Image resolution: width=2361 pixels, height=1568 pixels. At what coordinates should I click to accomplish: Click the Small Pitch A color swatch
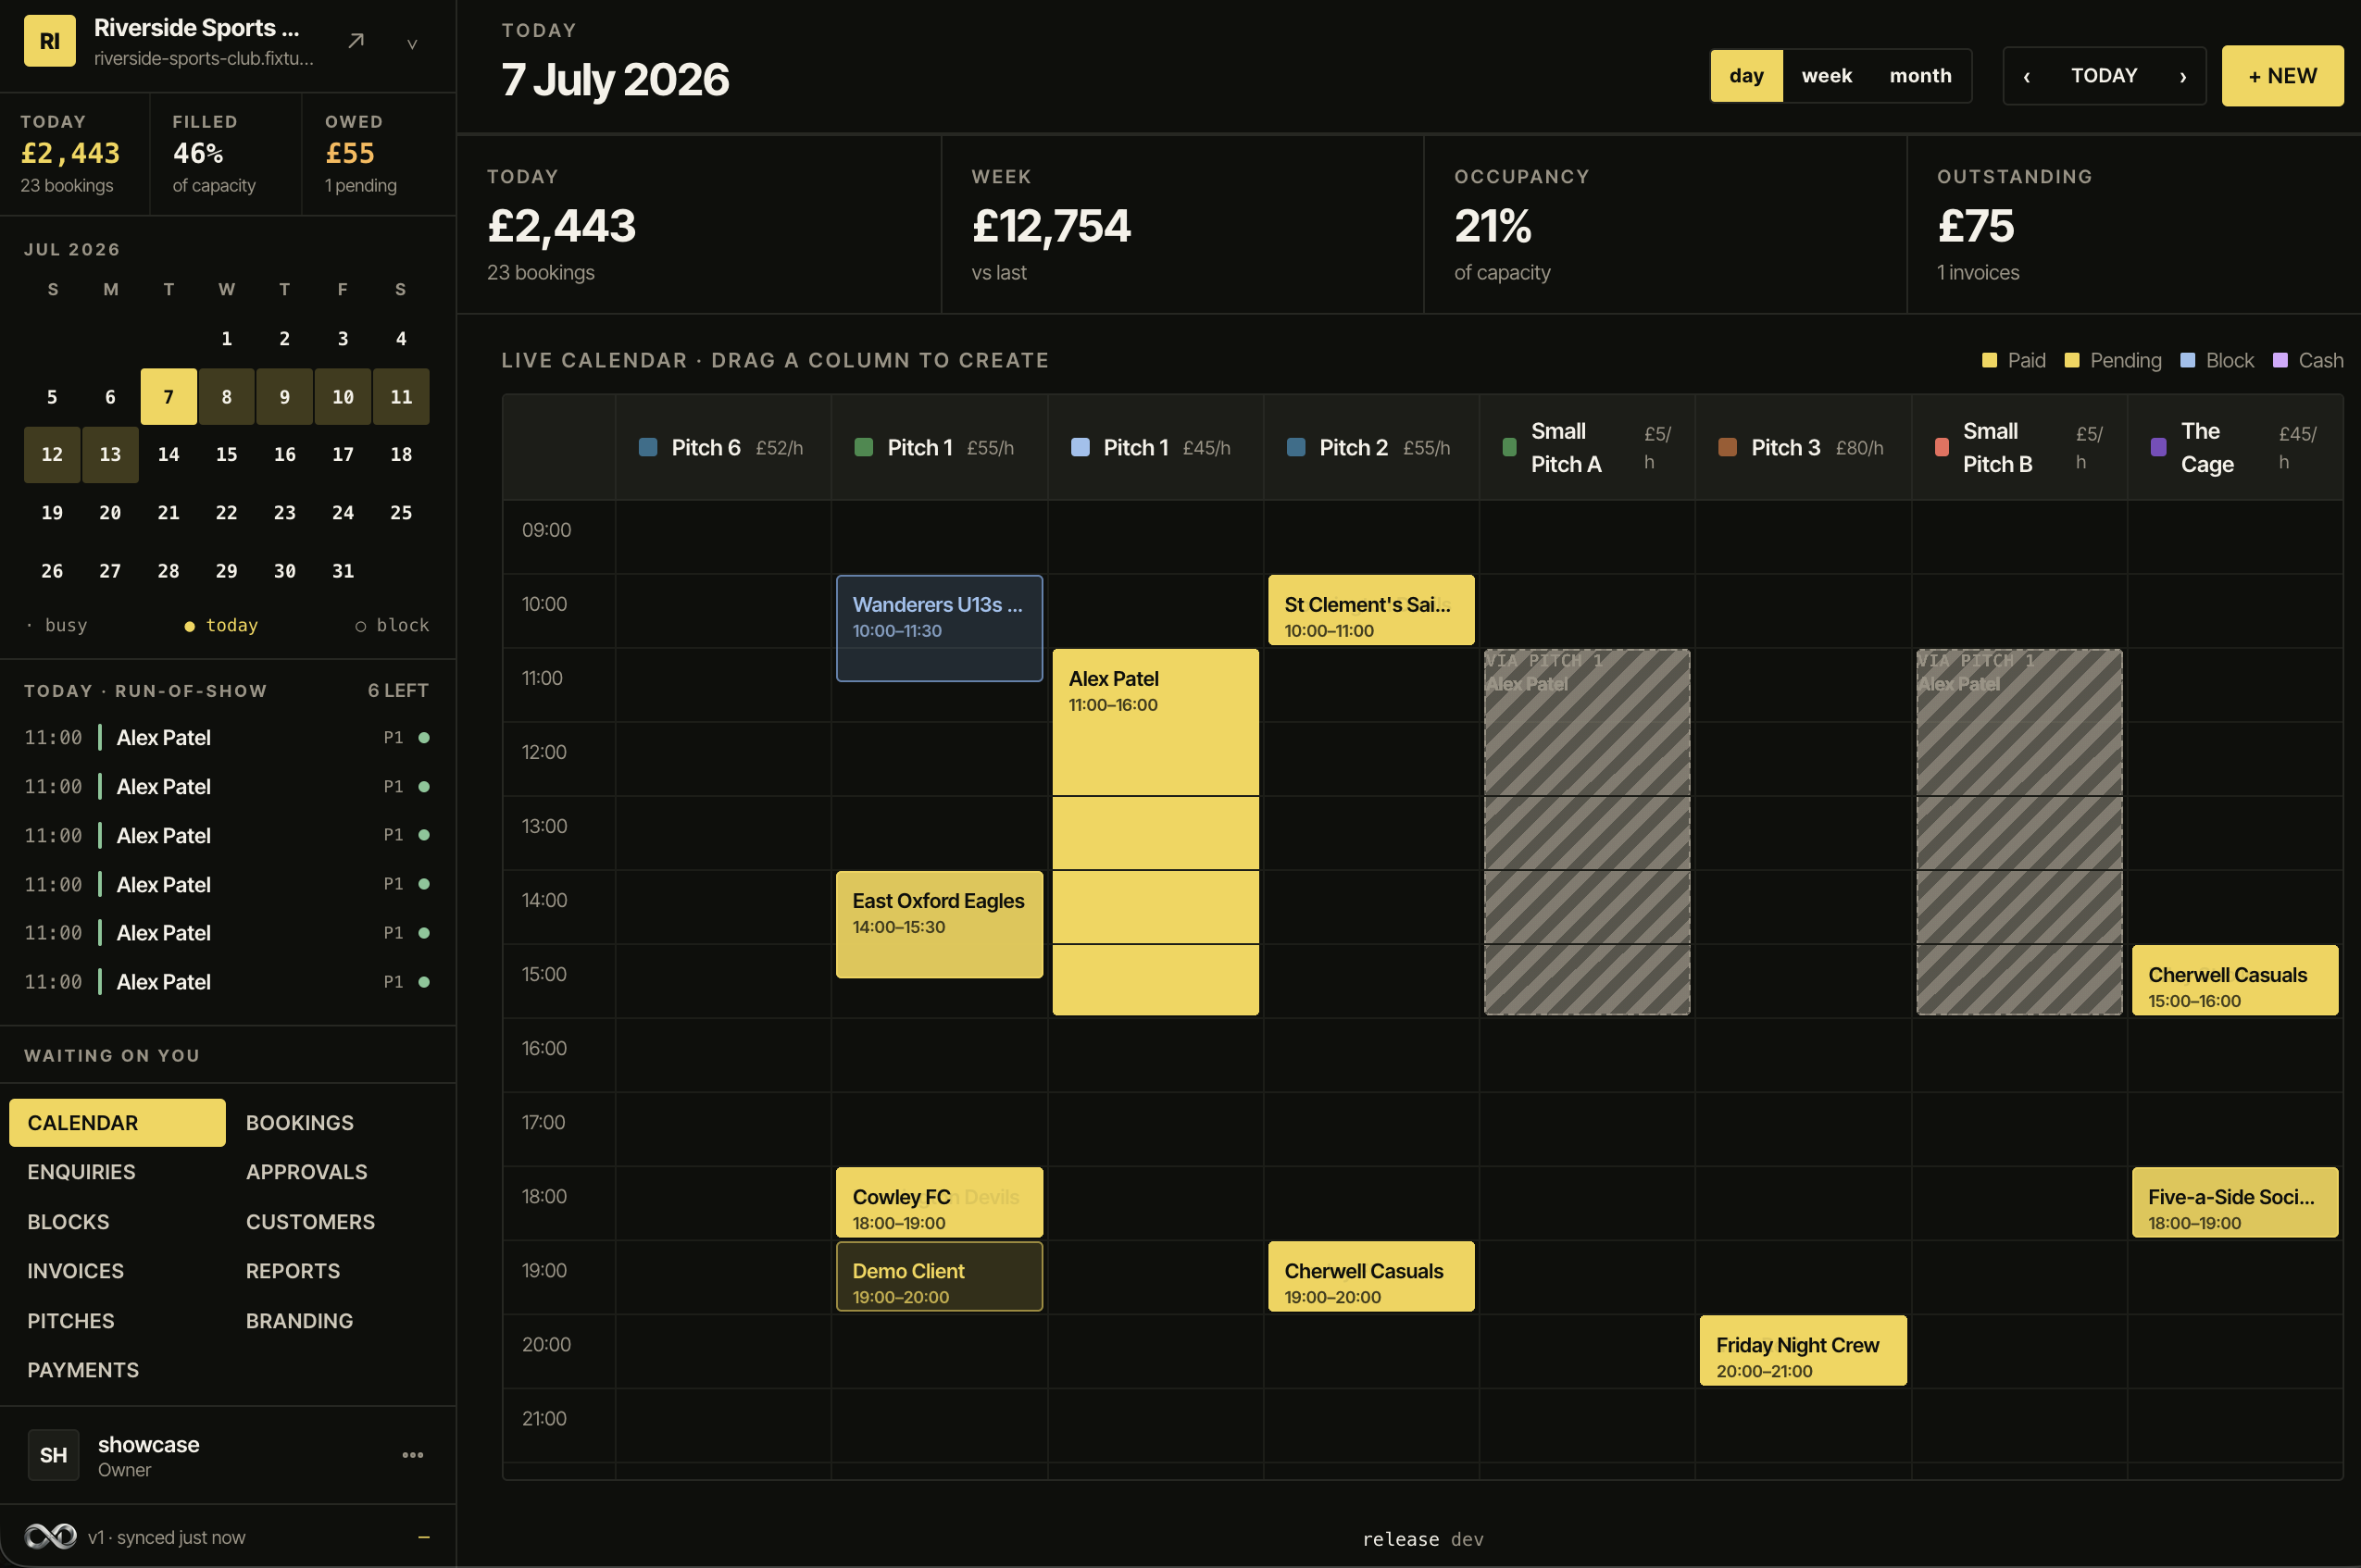click(x=1510, y=447)
